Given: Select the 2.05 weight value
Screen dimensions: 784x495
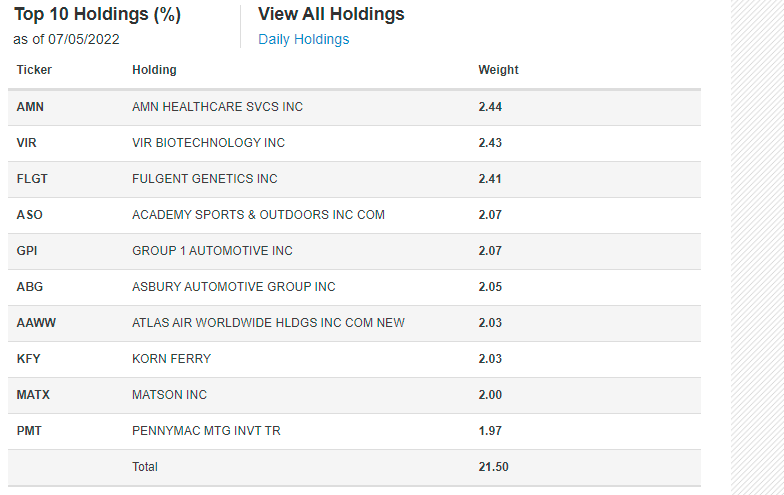Looking at the screenshot, I should point(490,287).
